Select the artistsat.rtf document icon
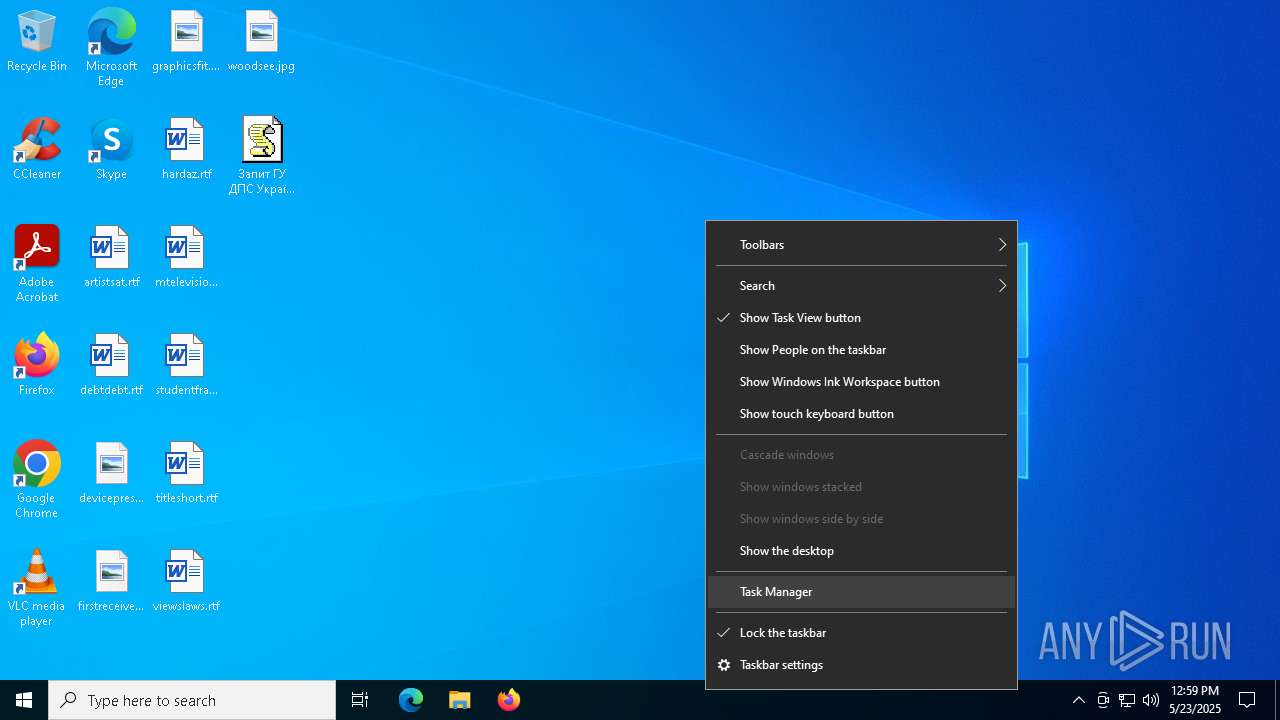Image resolution: width=1280 pixels, height=720 pixels. point(111,258)
